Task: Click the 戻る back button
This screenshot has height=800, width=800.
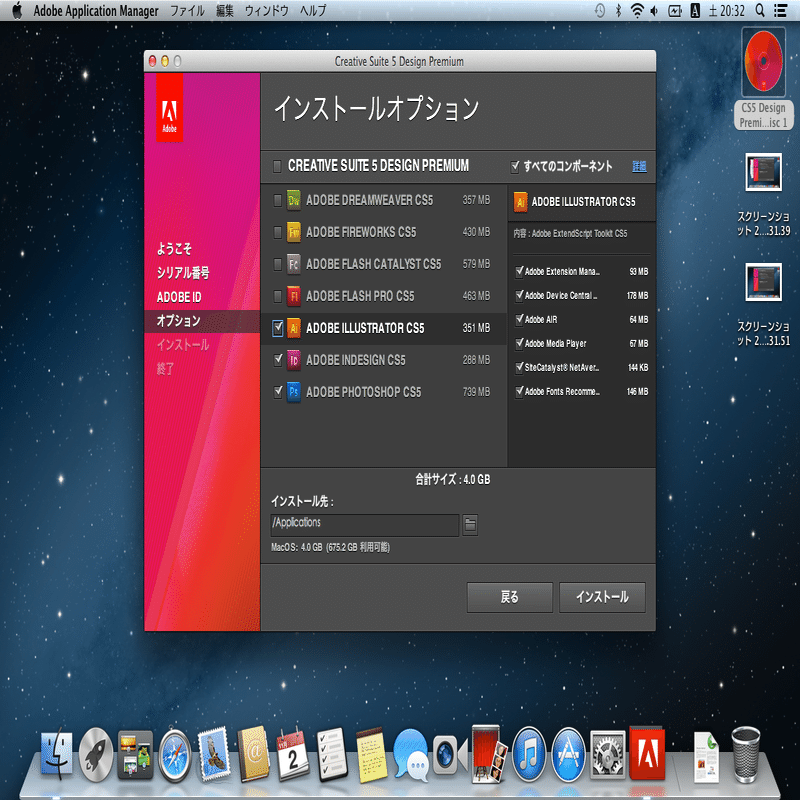Action: (x=509, y=597)
